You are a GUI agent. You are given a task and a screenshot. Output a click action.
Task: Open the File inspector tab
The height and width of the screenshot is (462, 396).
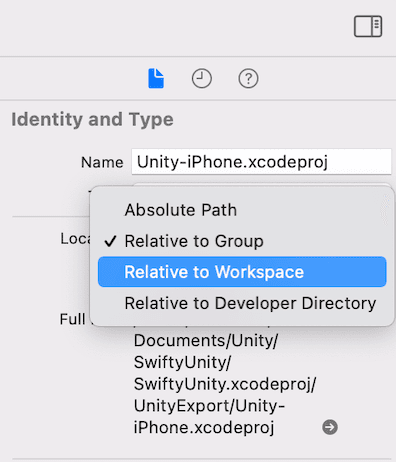156,78
